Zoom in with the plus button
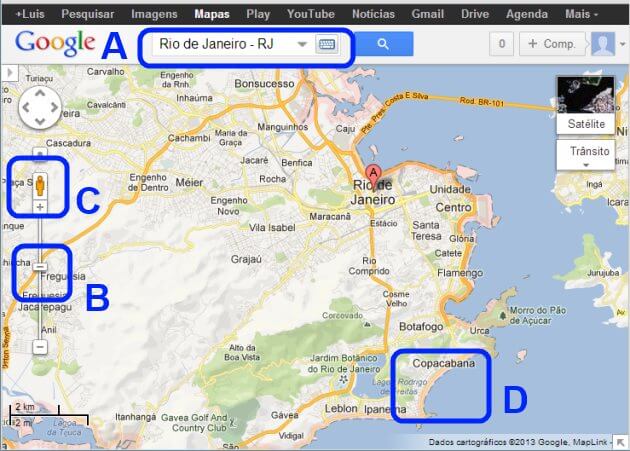630x451 pixels. coord(40,207)
